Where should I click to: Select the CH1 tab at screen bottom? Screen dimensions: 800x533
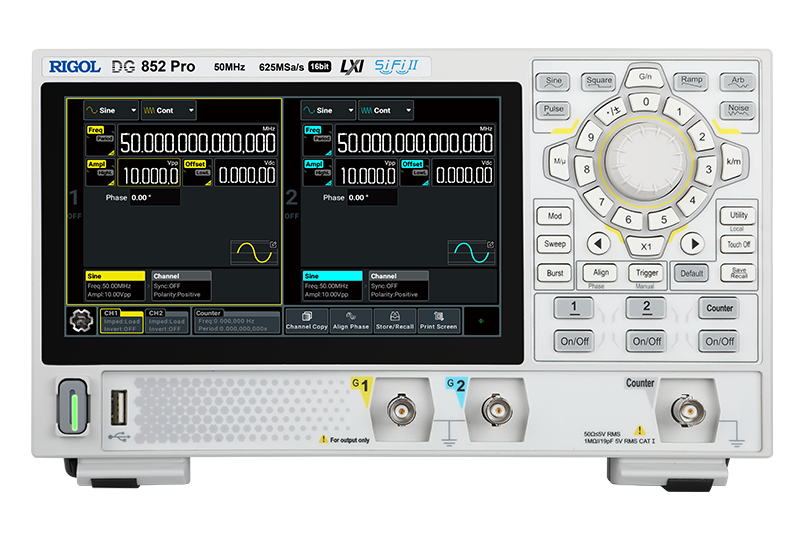click(120, 321)
